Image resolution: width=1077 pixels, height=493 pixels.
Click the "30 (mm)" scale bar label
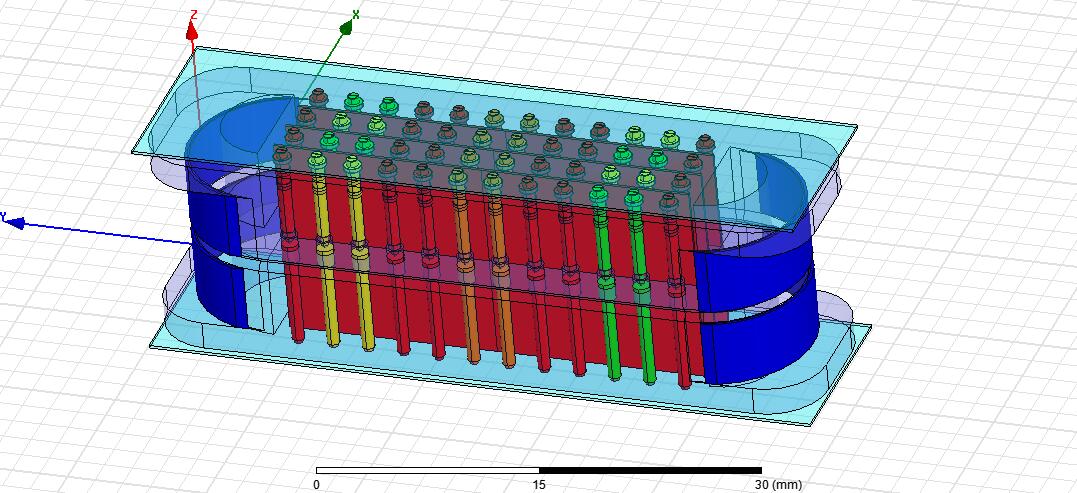tap(778, 485)
